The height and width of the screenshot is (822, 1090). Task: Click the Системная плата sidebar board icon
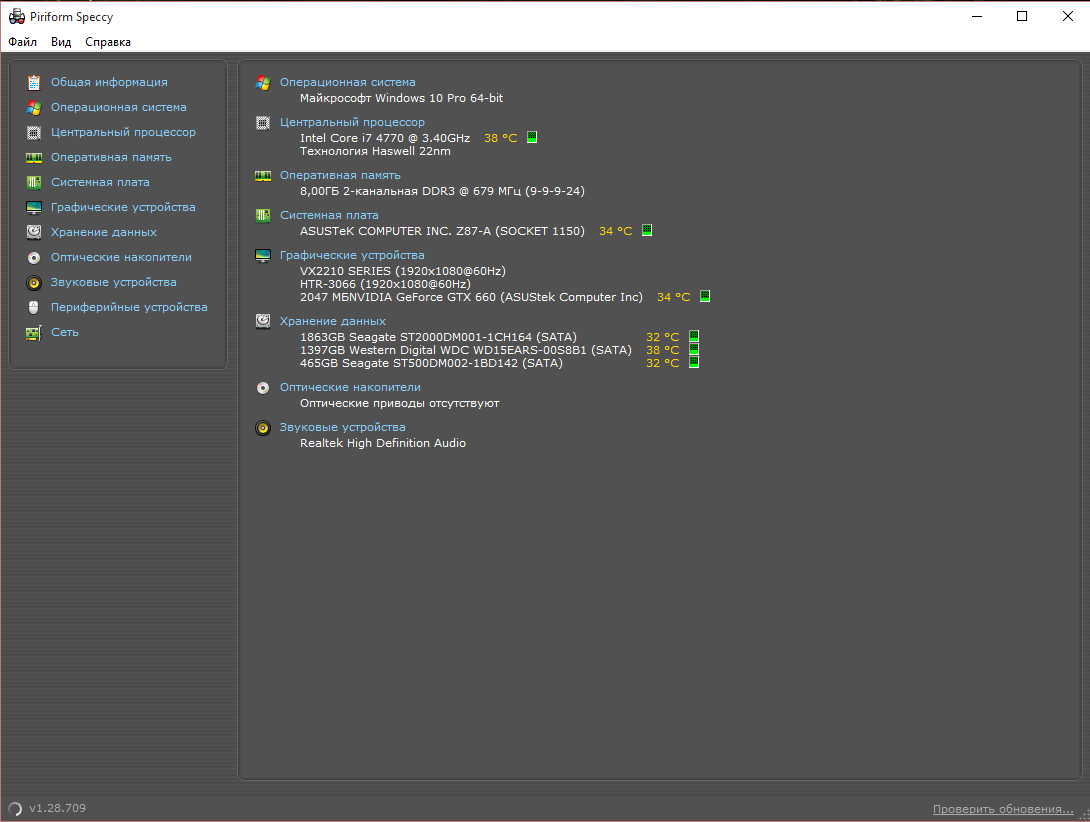33,182
